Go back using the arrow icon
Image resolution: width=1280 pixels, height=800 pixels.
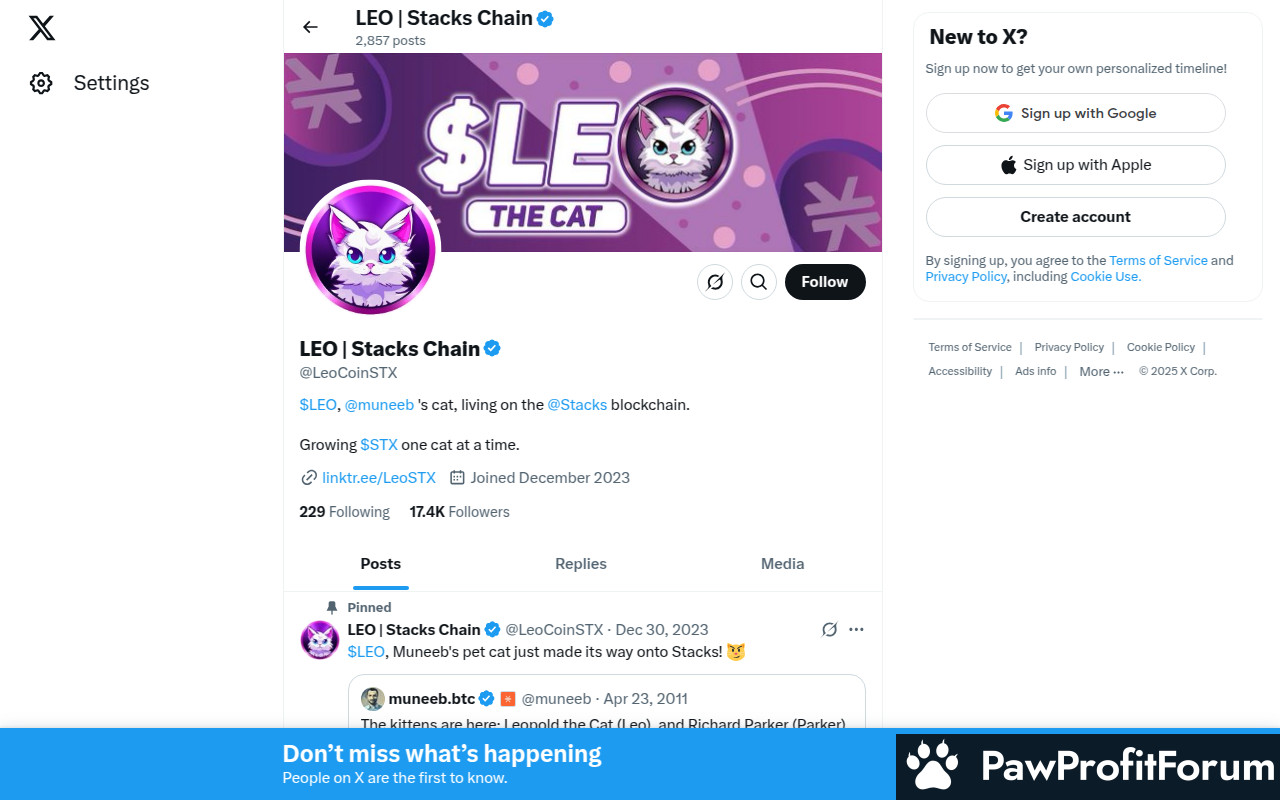click(310, 27)
